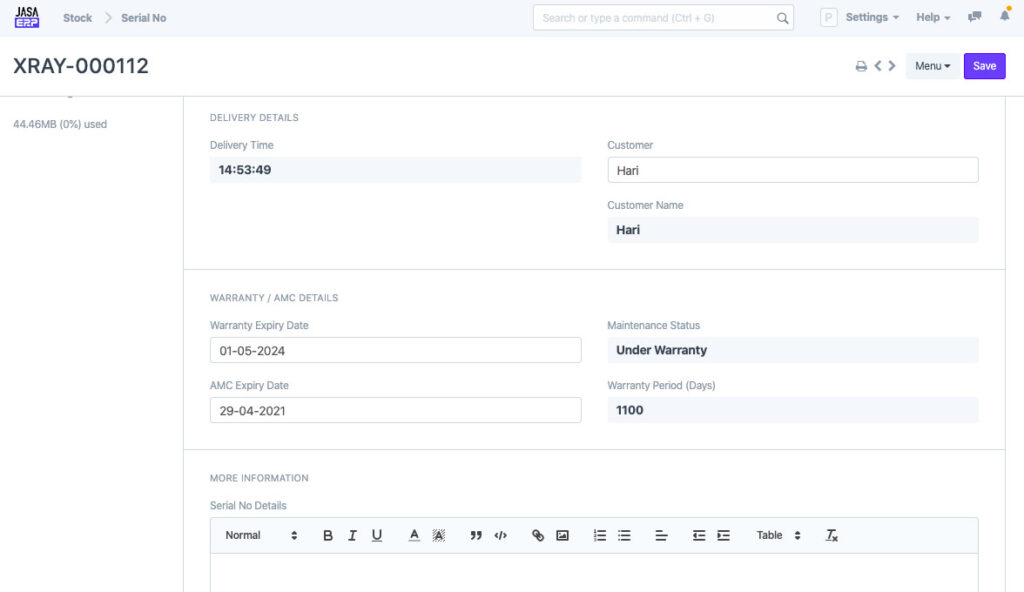
Task: Insert an image in the editor
Action: tap(562, 536)
